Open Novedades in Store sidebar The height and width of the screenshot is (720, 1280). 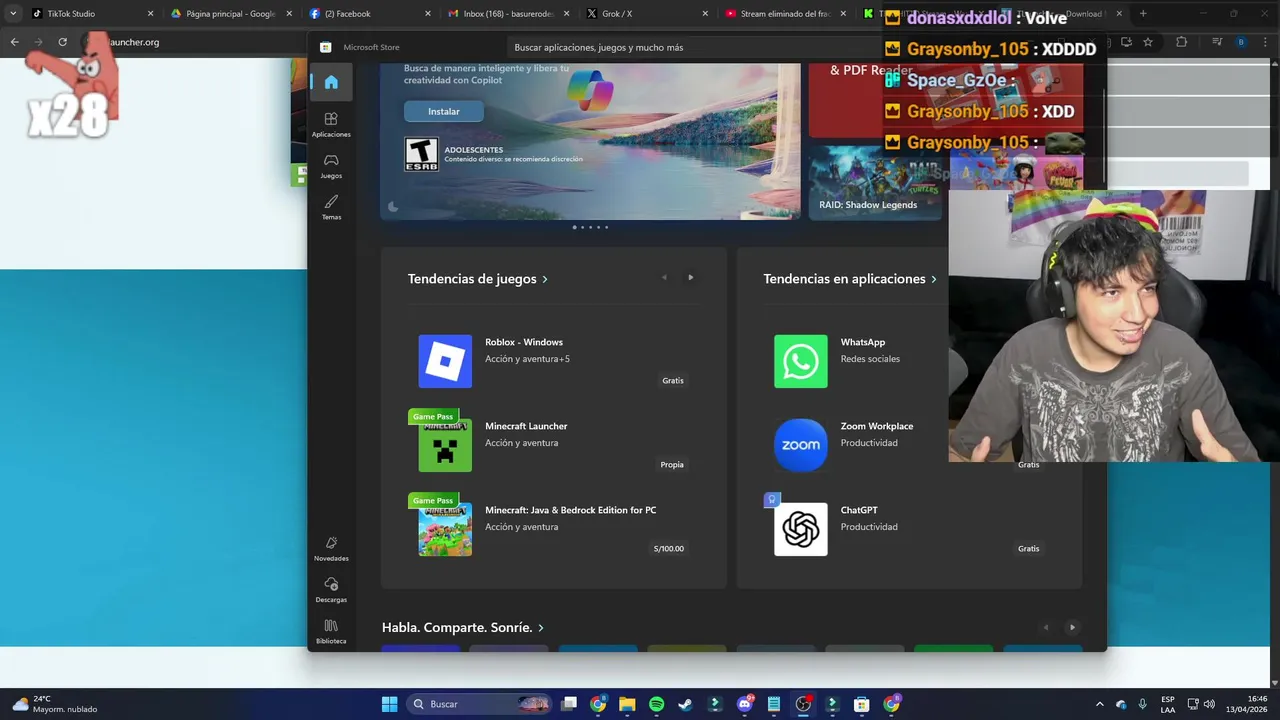pos(331,548)
